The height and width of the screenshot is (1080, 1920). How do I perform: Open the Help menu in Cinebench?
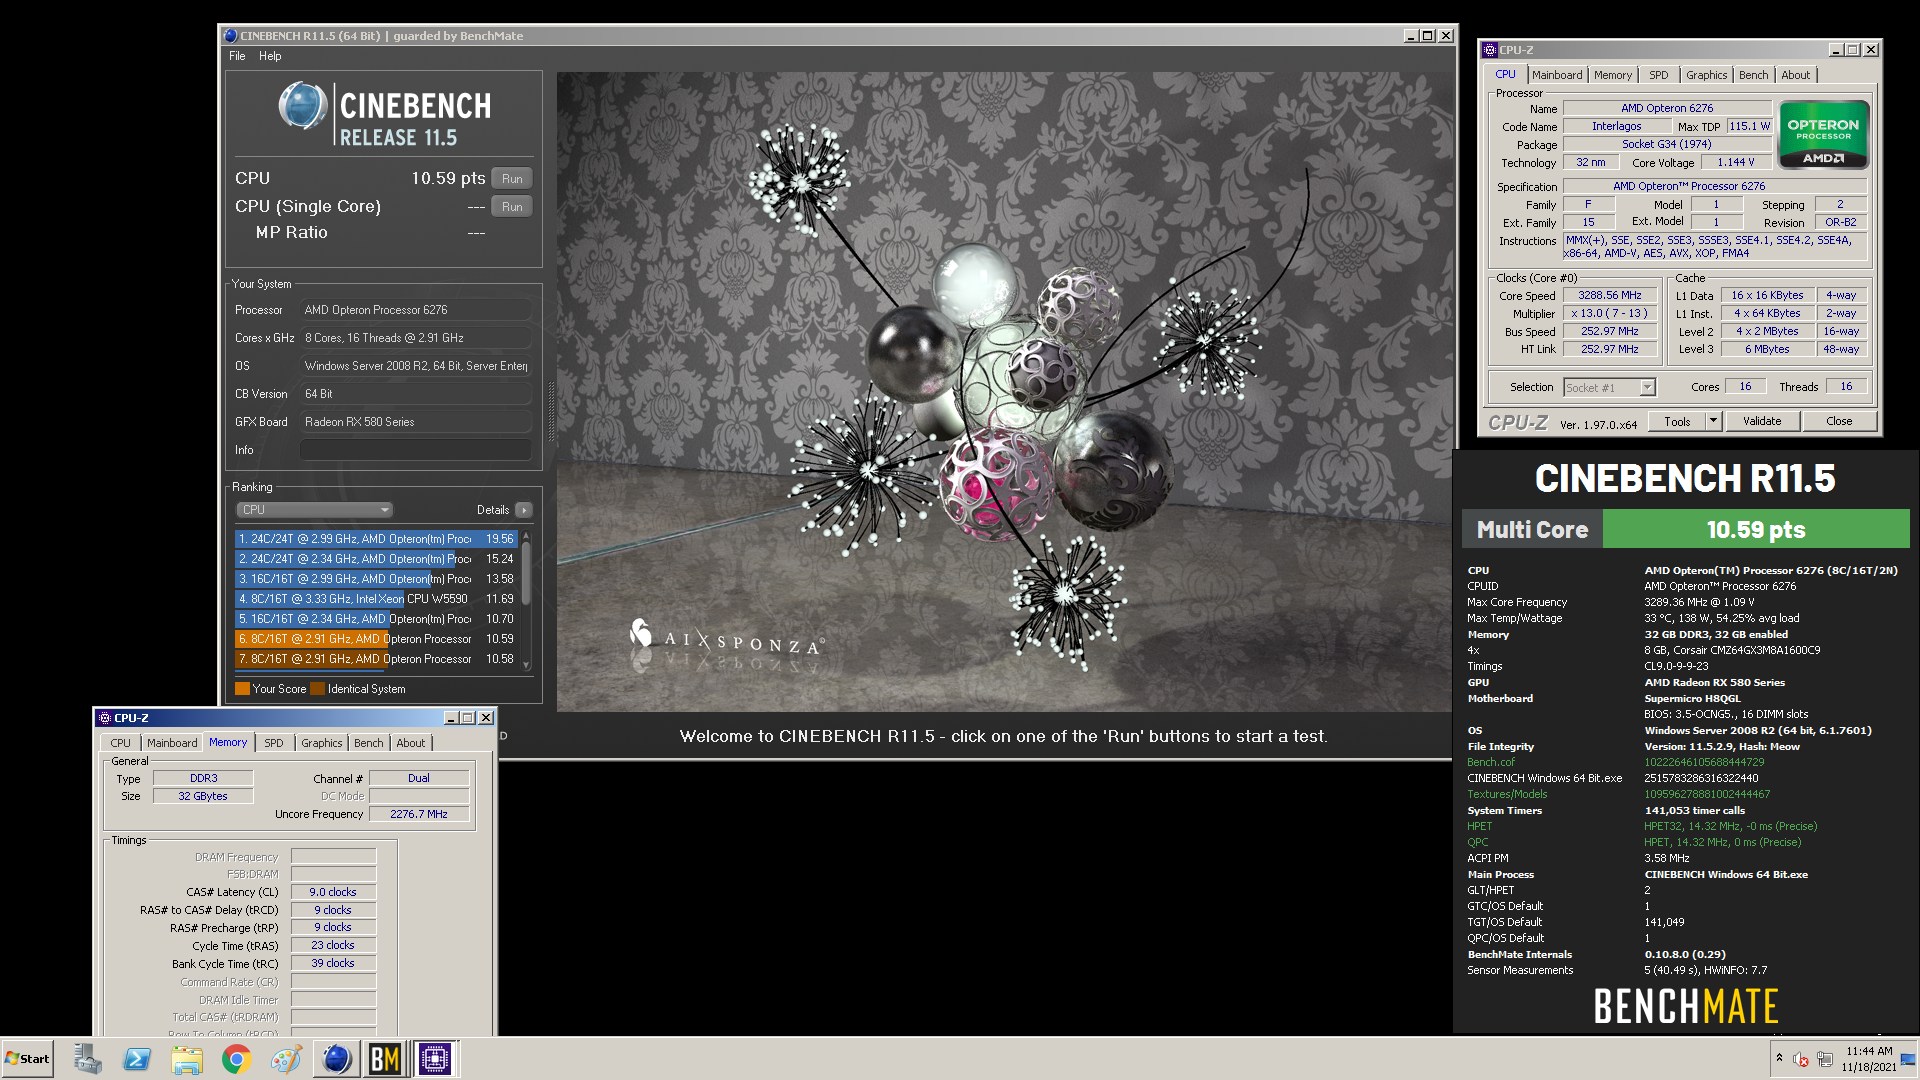click(x=270, y=56)
